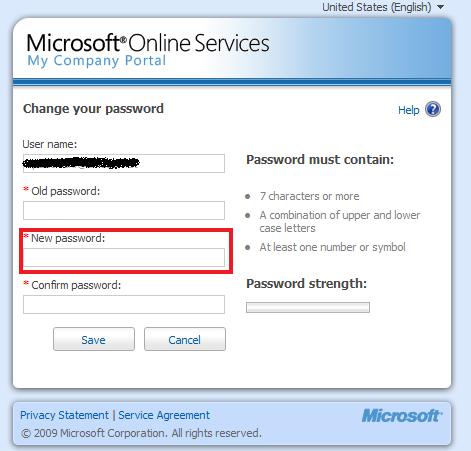471x451 pixels.
Task: Click the My Company Portal title
Action: pos(97,61)
